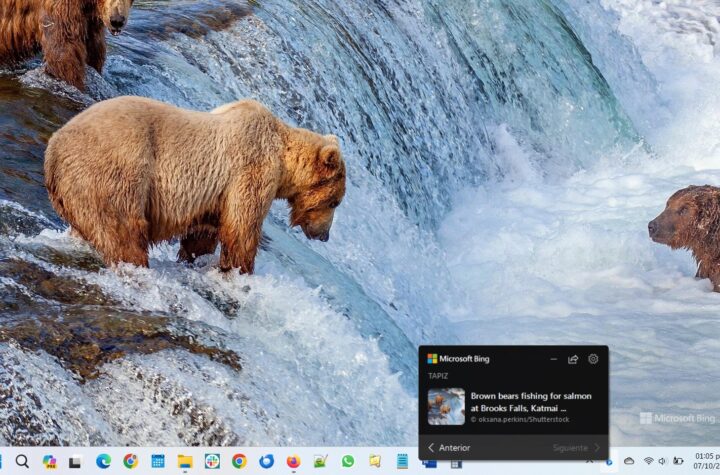Open Task View on the taskbar
Screen dimensions: 720x475
(x=75, y=461)
